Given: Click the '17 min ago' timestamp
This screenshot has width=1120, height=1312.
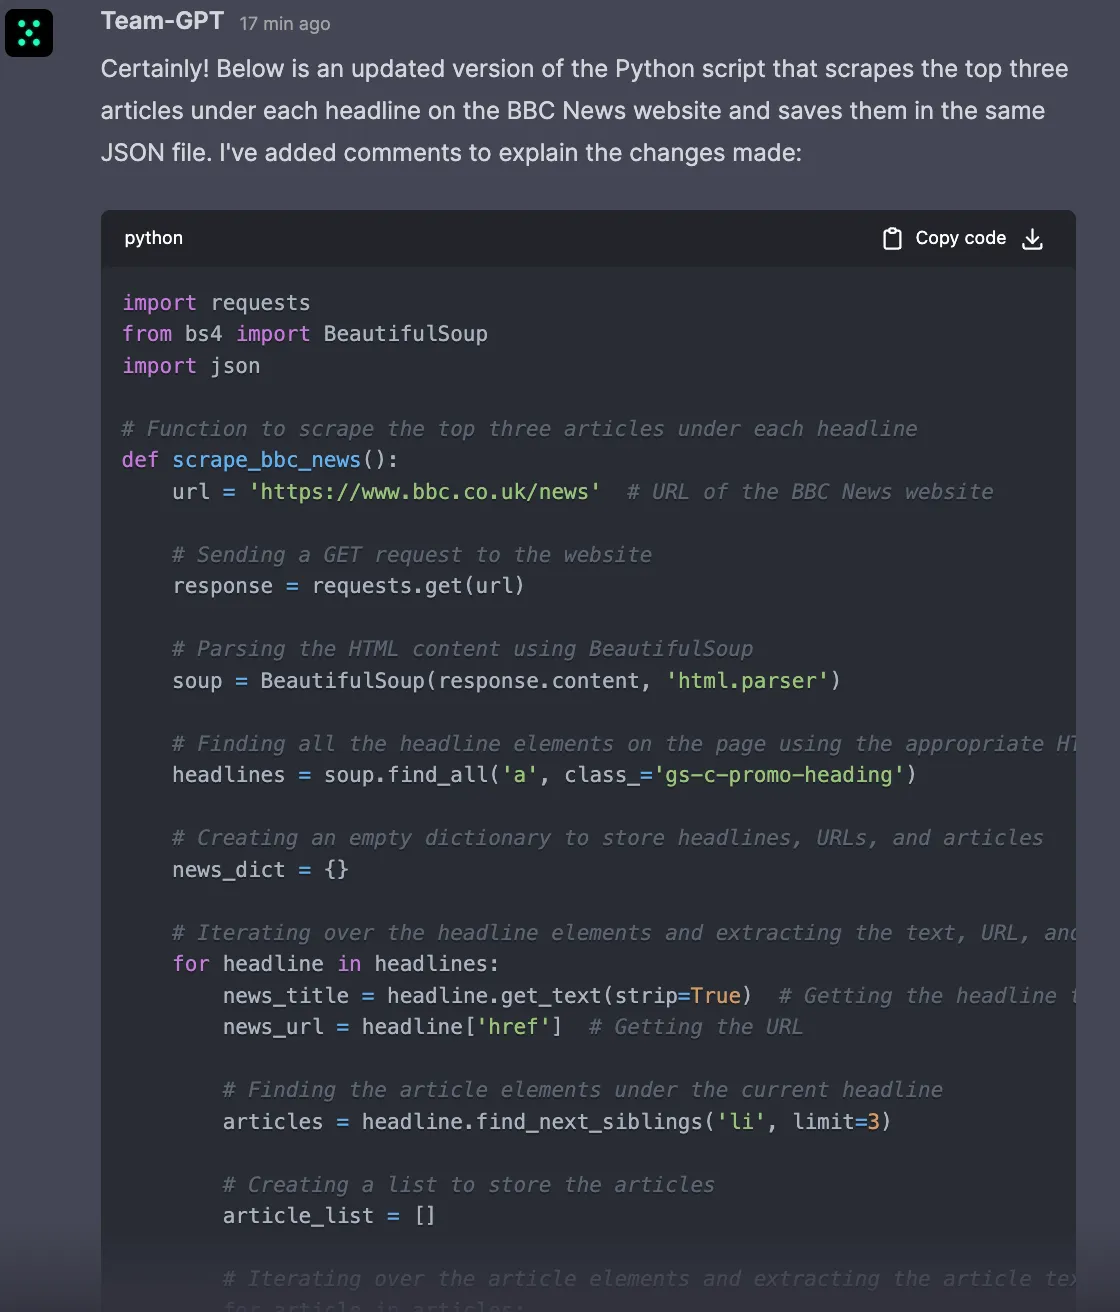Looking at the screenshot, I should click(285, 23).
